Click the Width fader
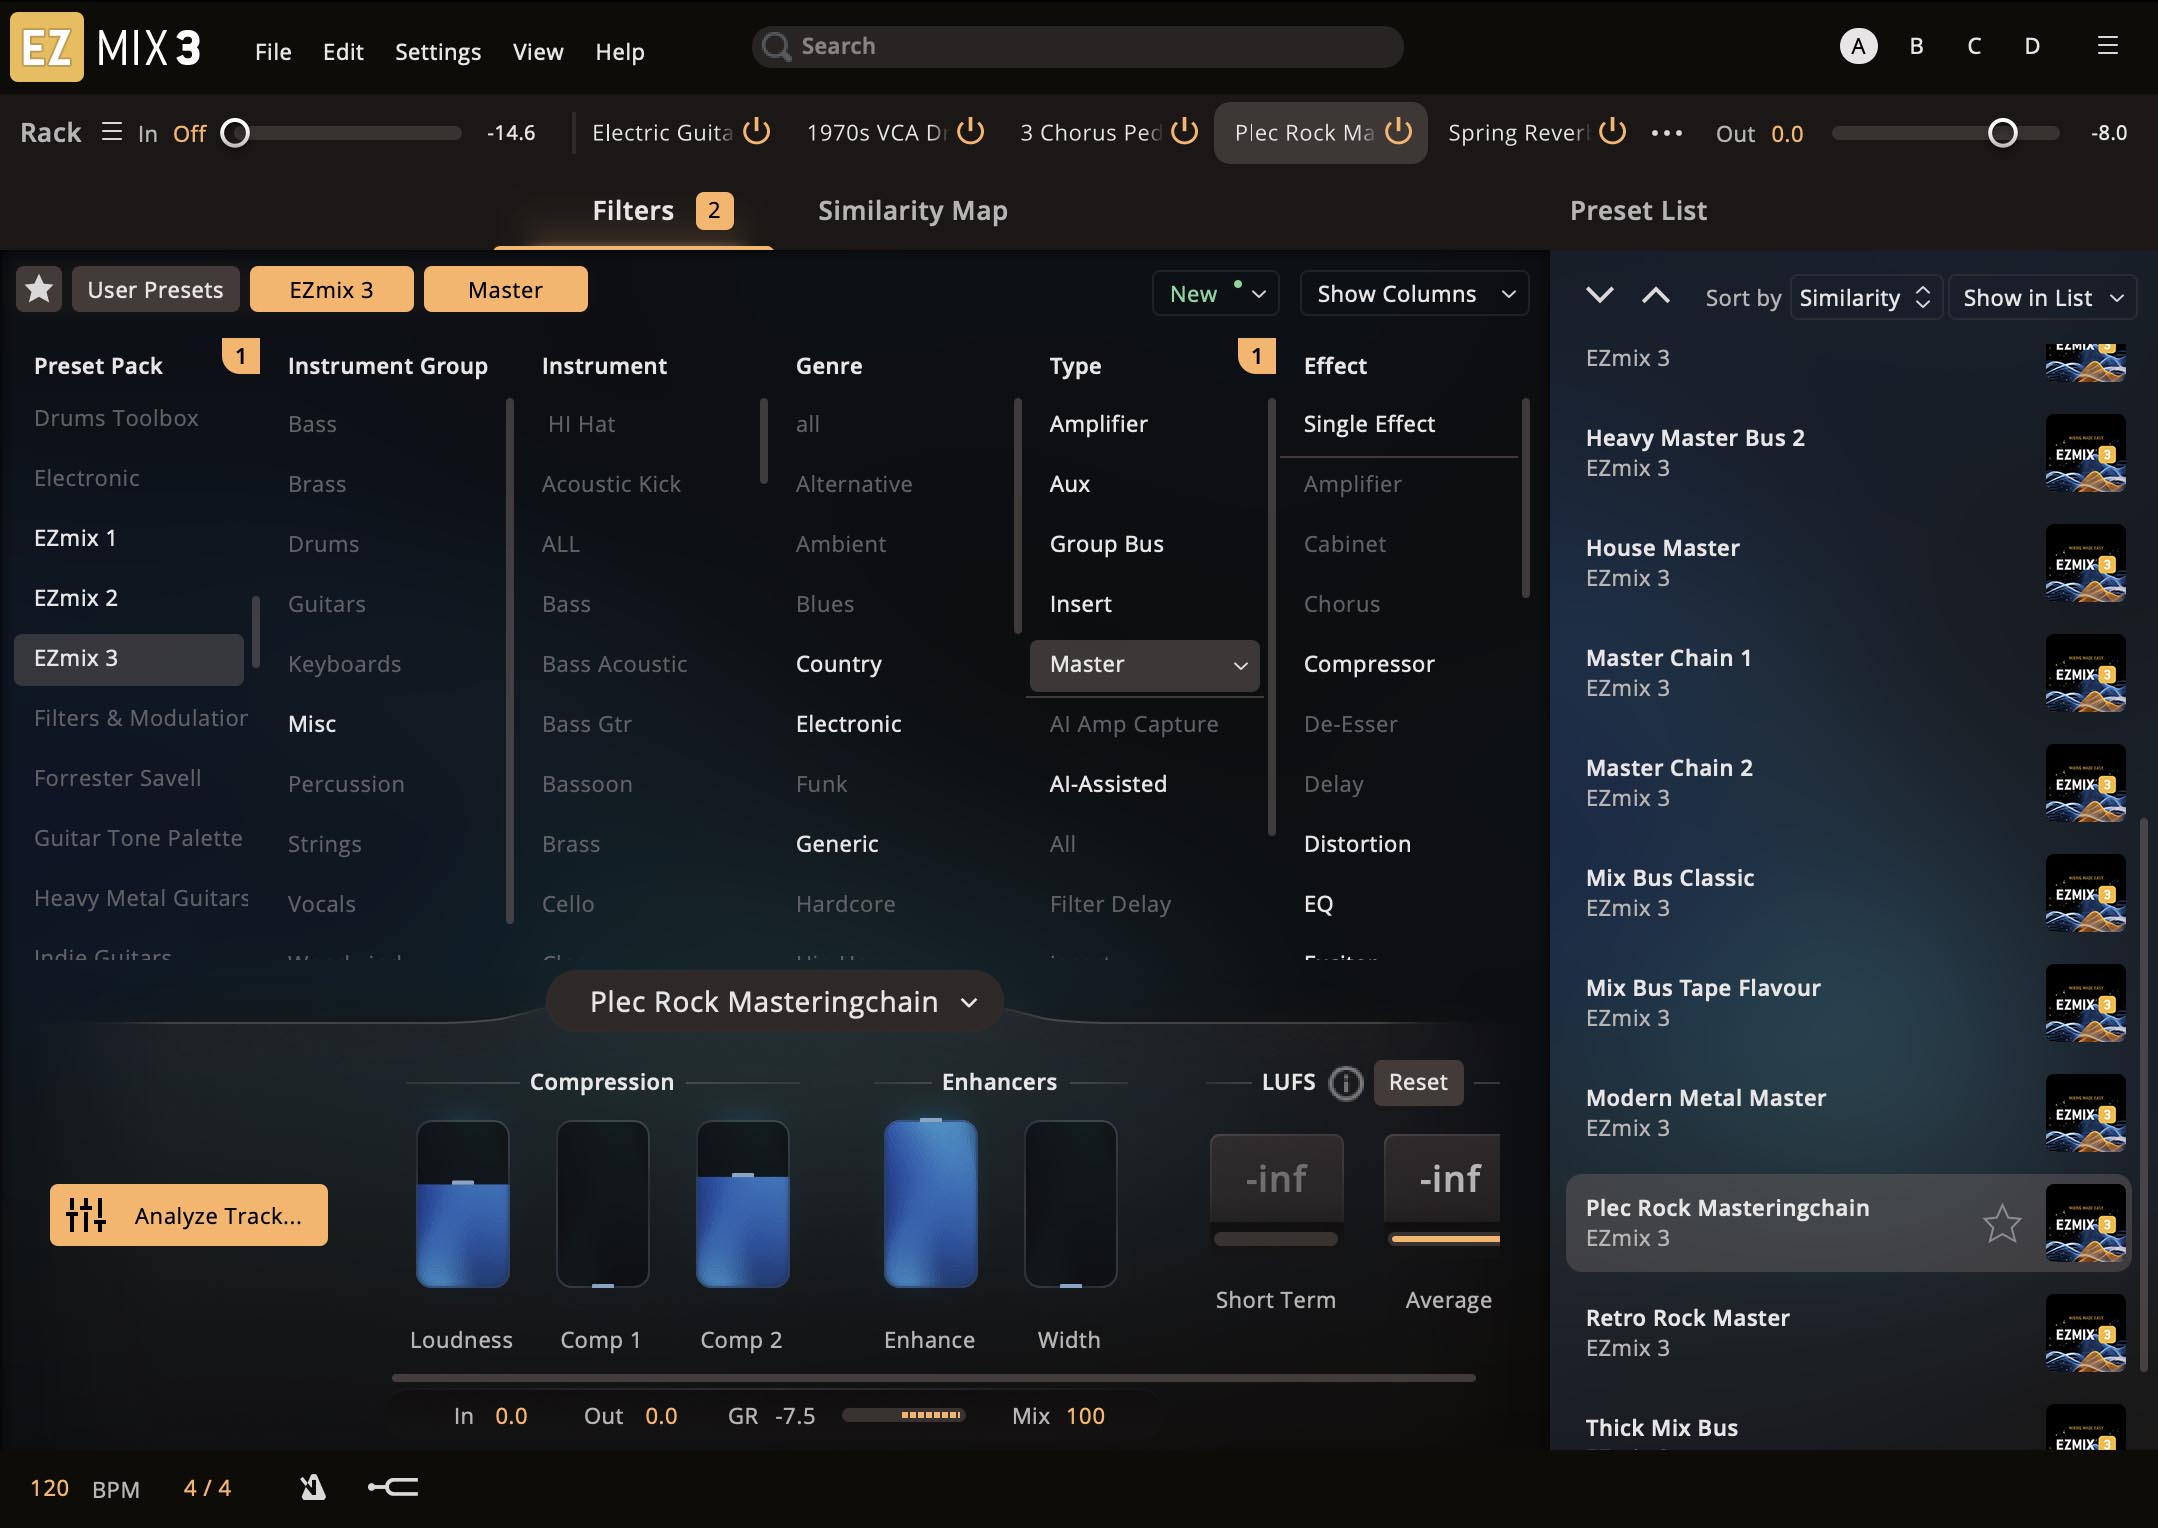The height and width of the screenshot is (1528, 2158). point(1070,1204)
